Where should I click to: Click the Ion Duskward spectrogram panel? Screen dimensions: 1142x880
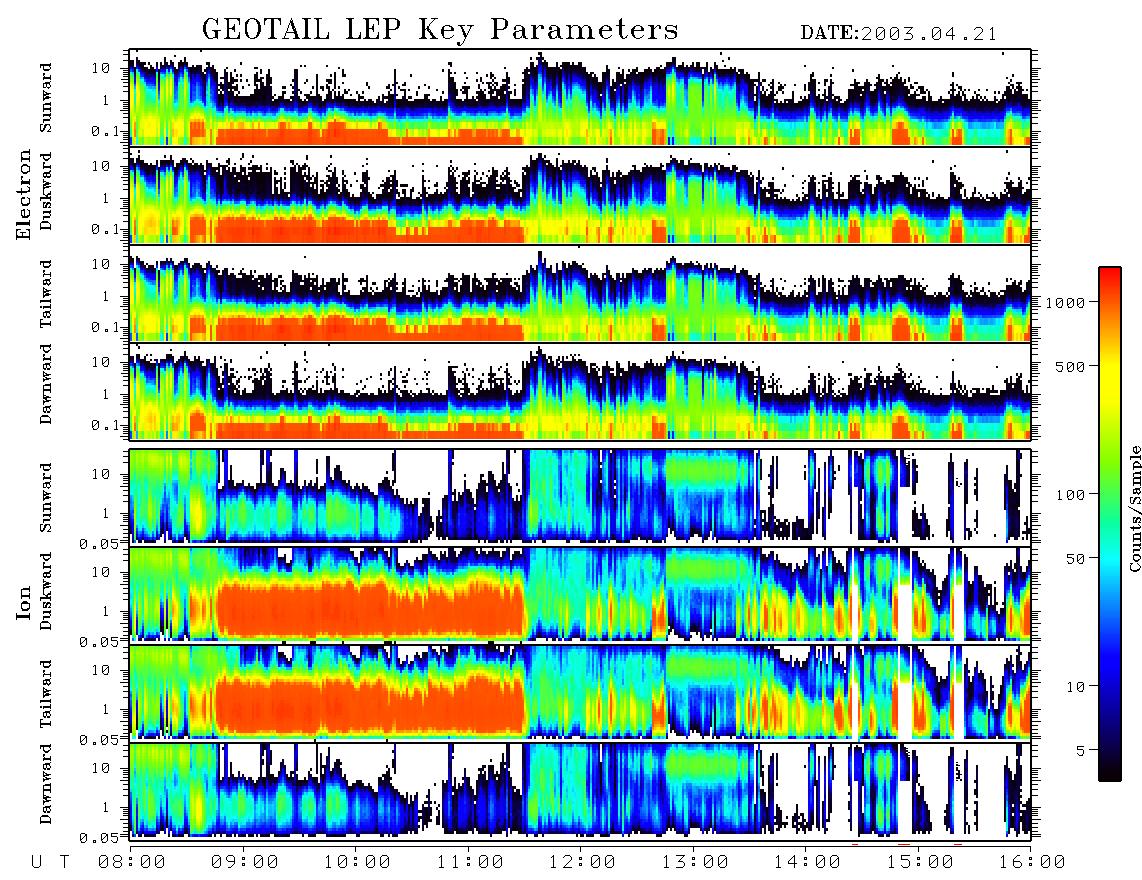580,594
